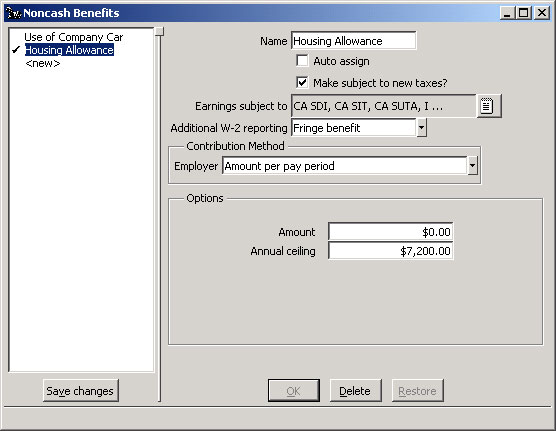556x431 pixels.
Task: Enable the Auto assign checkbox
Action: point(302,61)
